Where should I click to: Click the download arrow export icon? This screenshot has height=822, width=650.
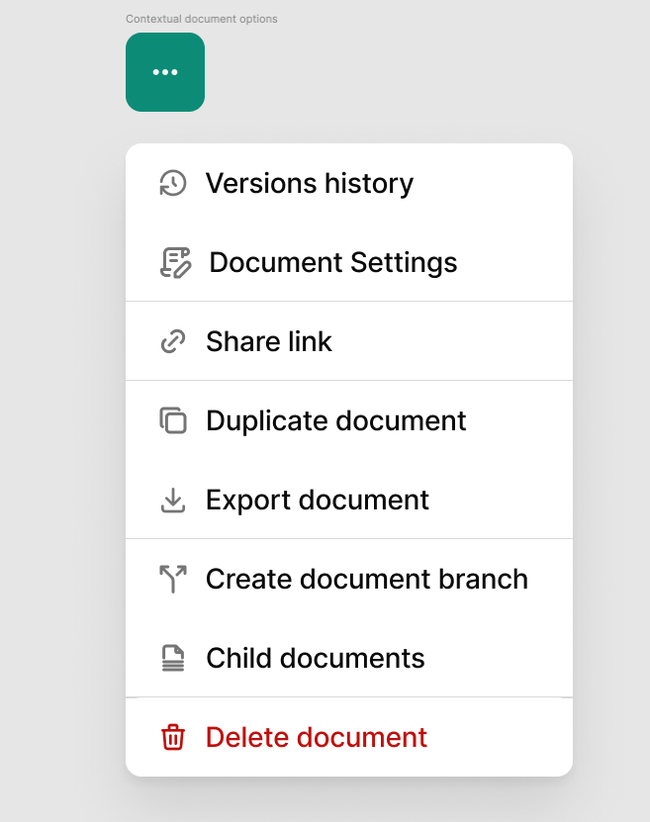[x=173, y=500]
